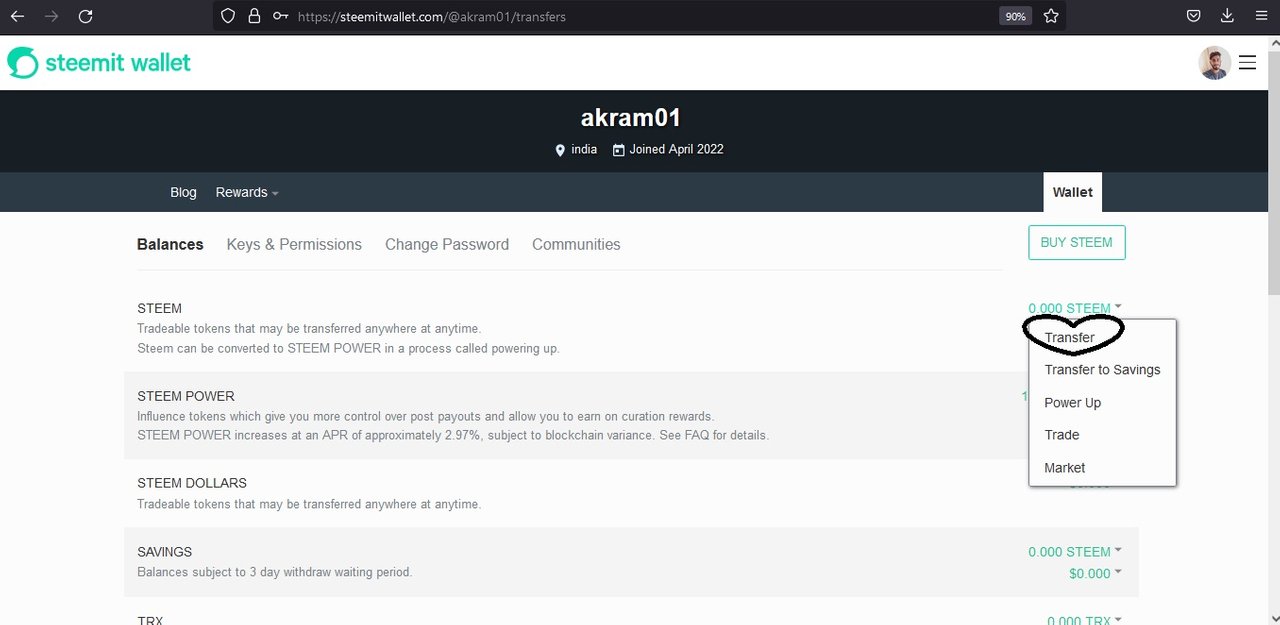Reload the page with the refresh icon
The image size is (1280, 625).
pos(86,16)
